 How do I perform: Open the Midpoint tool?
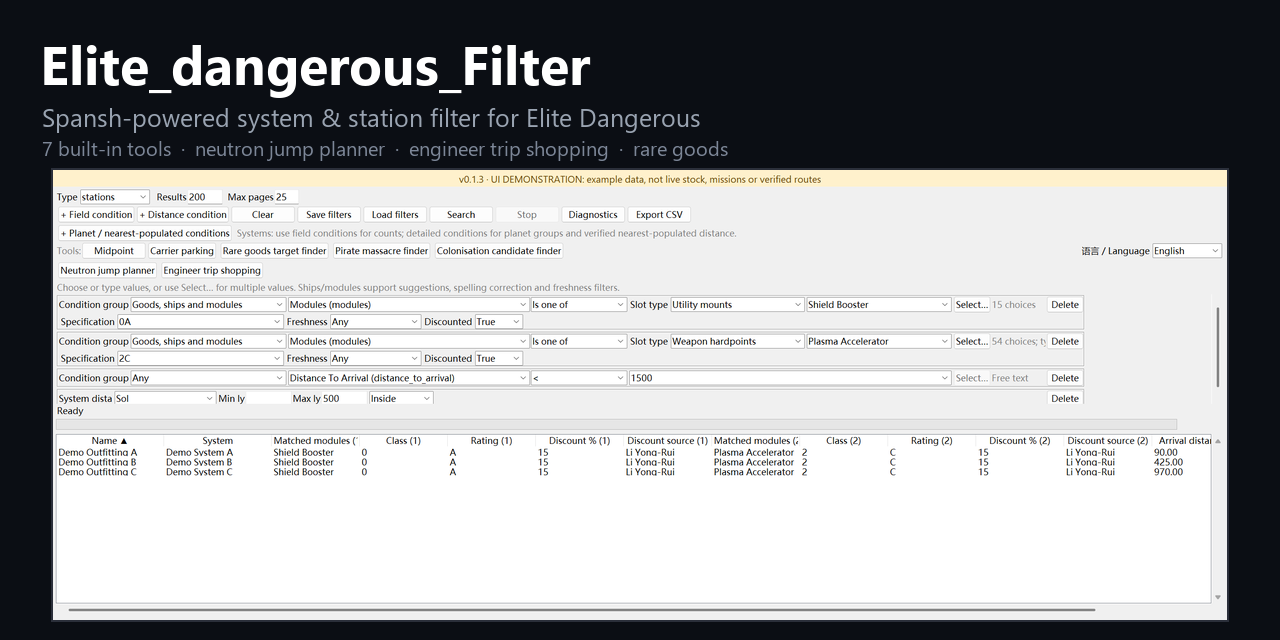click(114, 251)
